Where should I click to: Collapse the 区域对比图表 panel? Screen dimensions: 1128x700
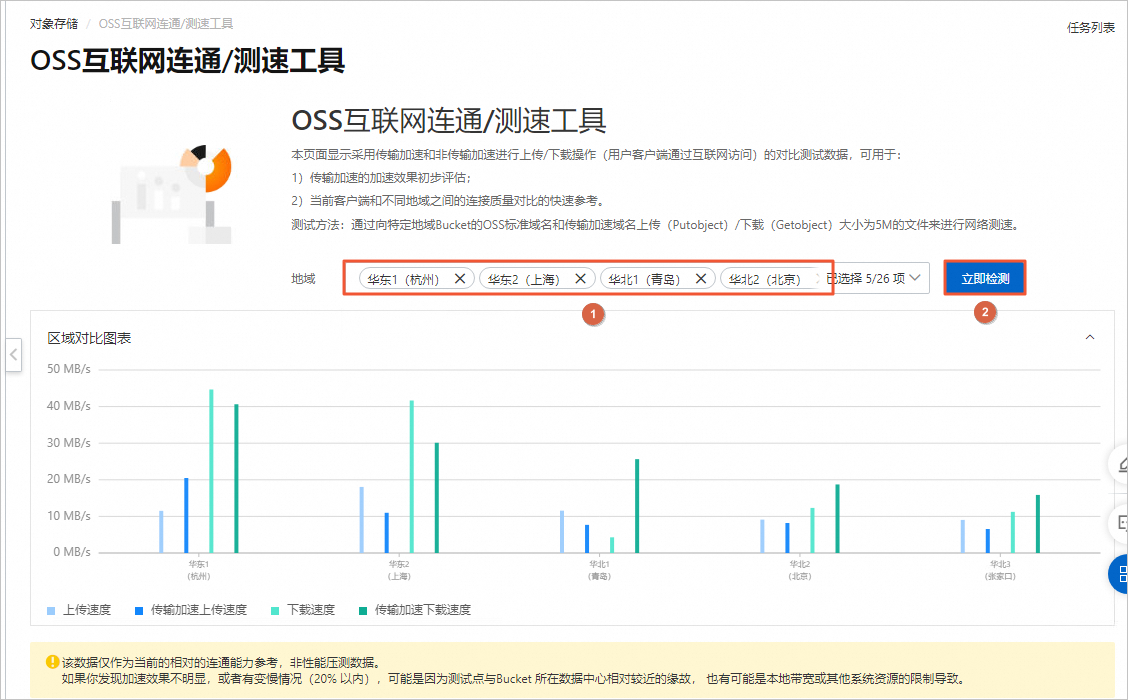(x=1090, y=337)
